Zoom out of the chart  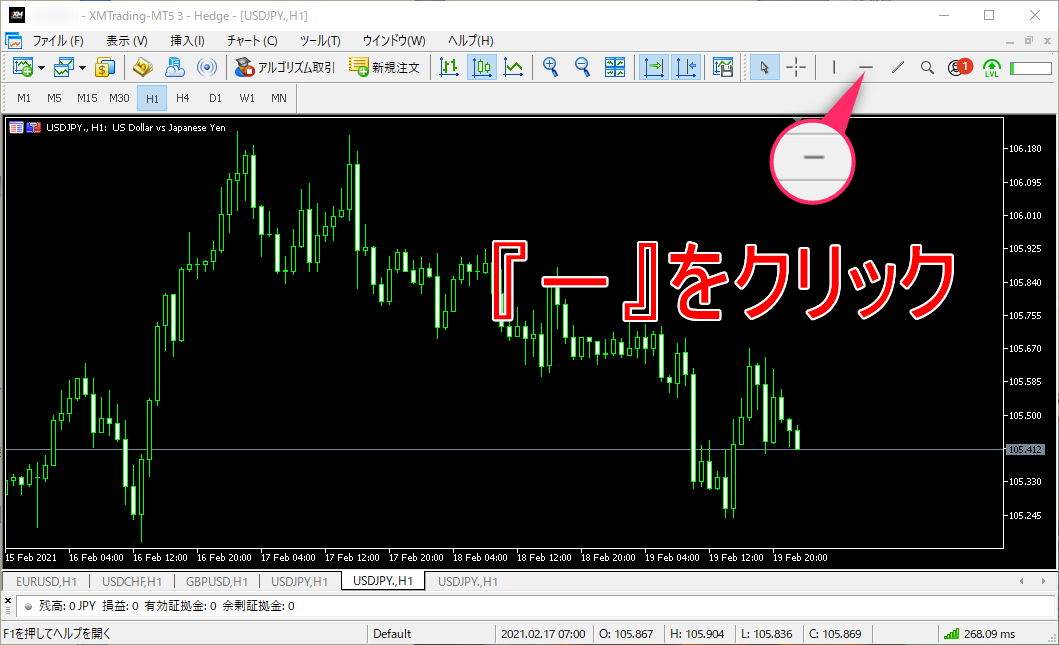[582, 68]
